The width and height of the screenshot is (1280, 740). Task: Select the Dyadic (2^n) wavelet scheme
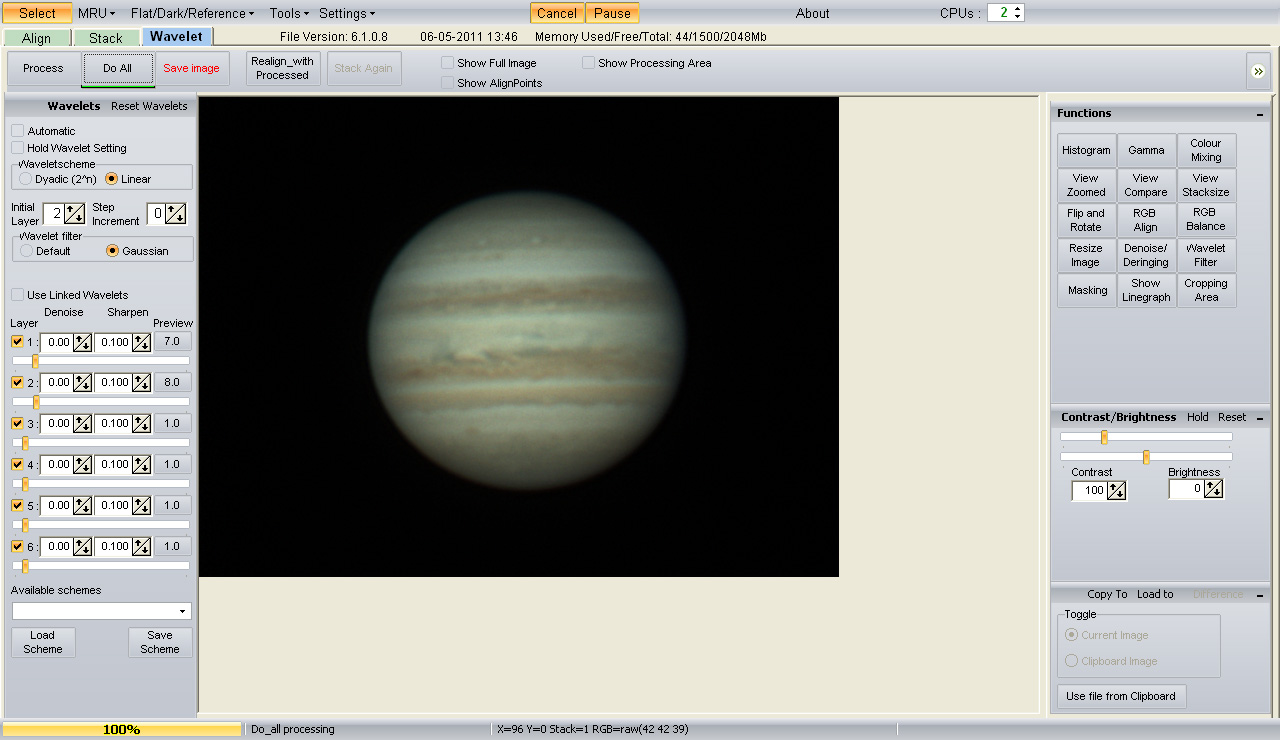[x=26, y=179]
